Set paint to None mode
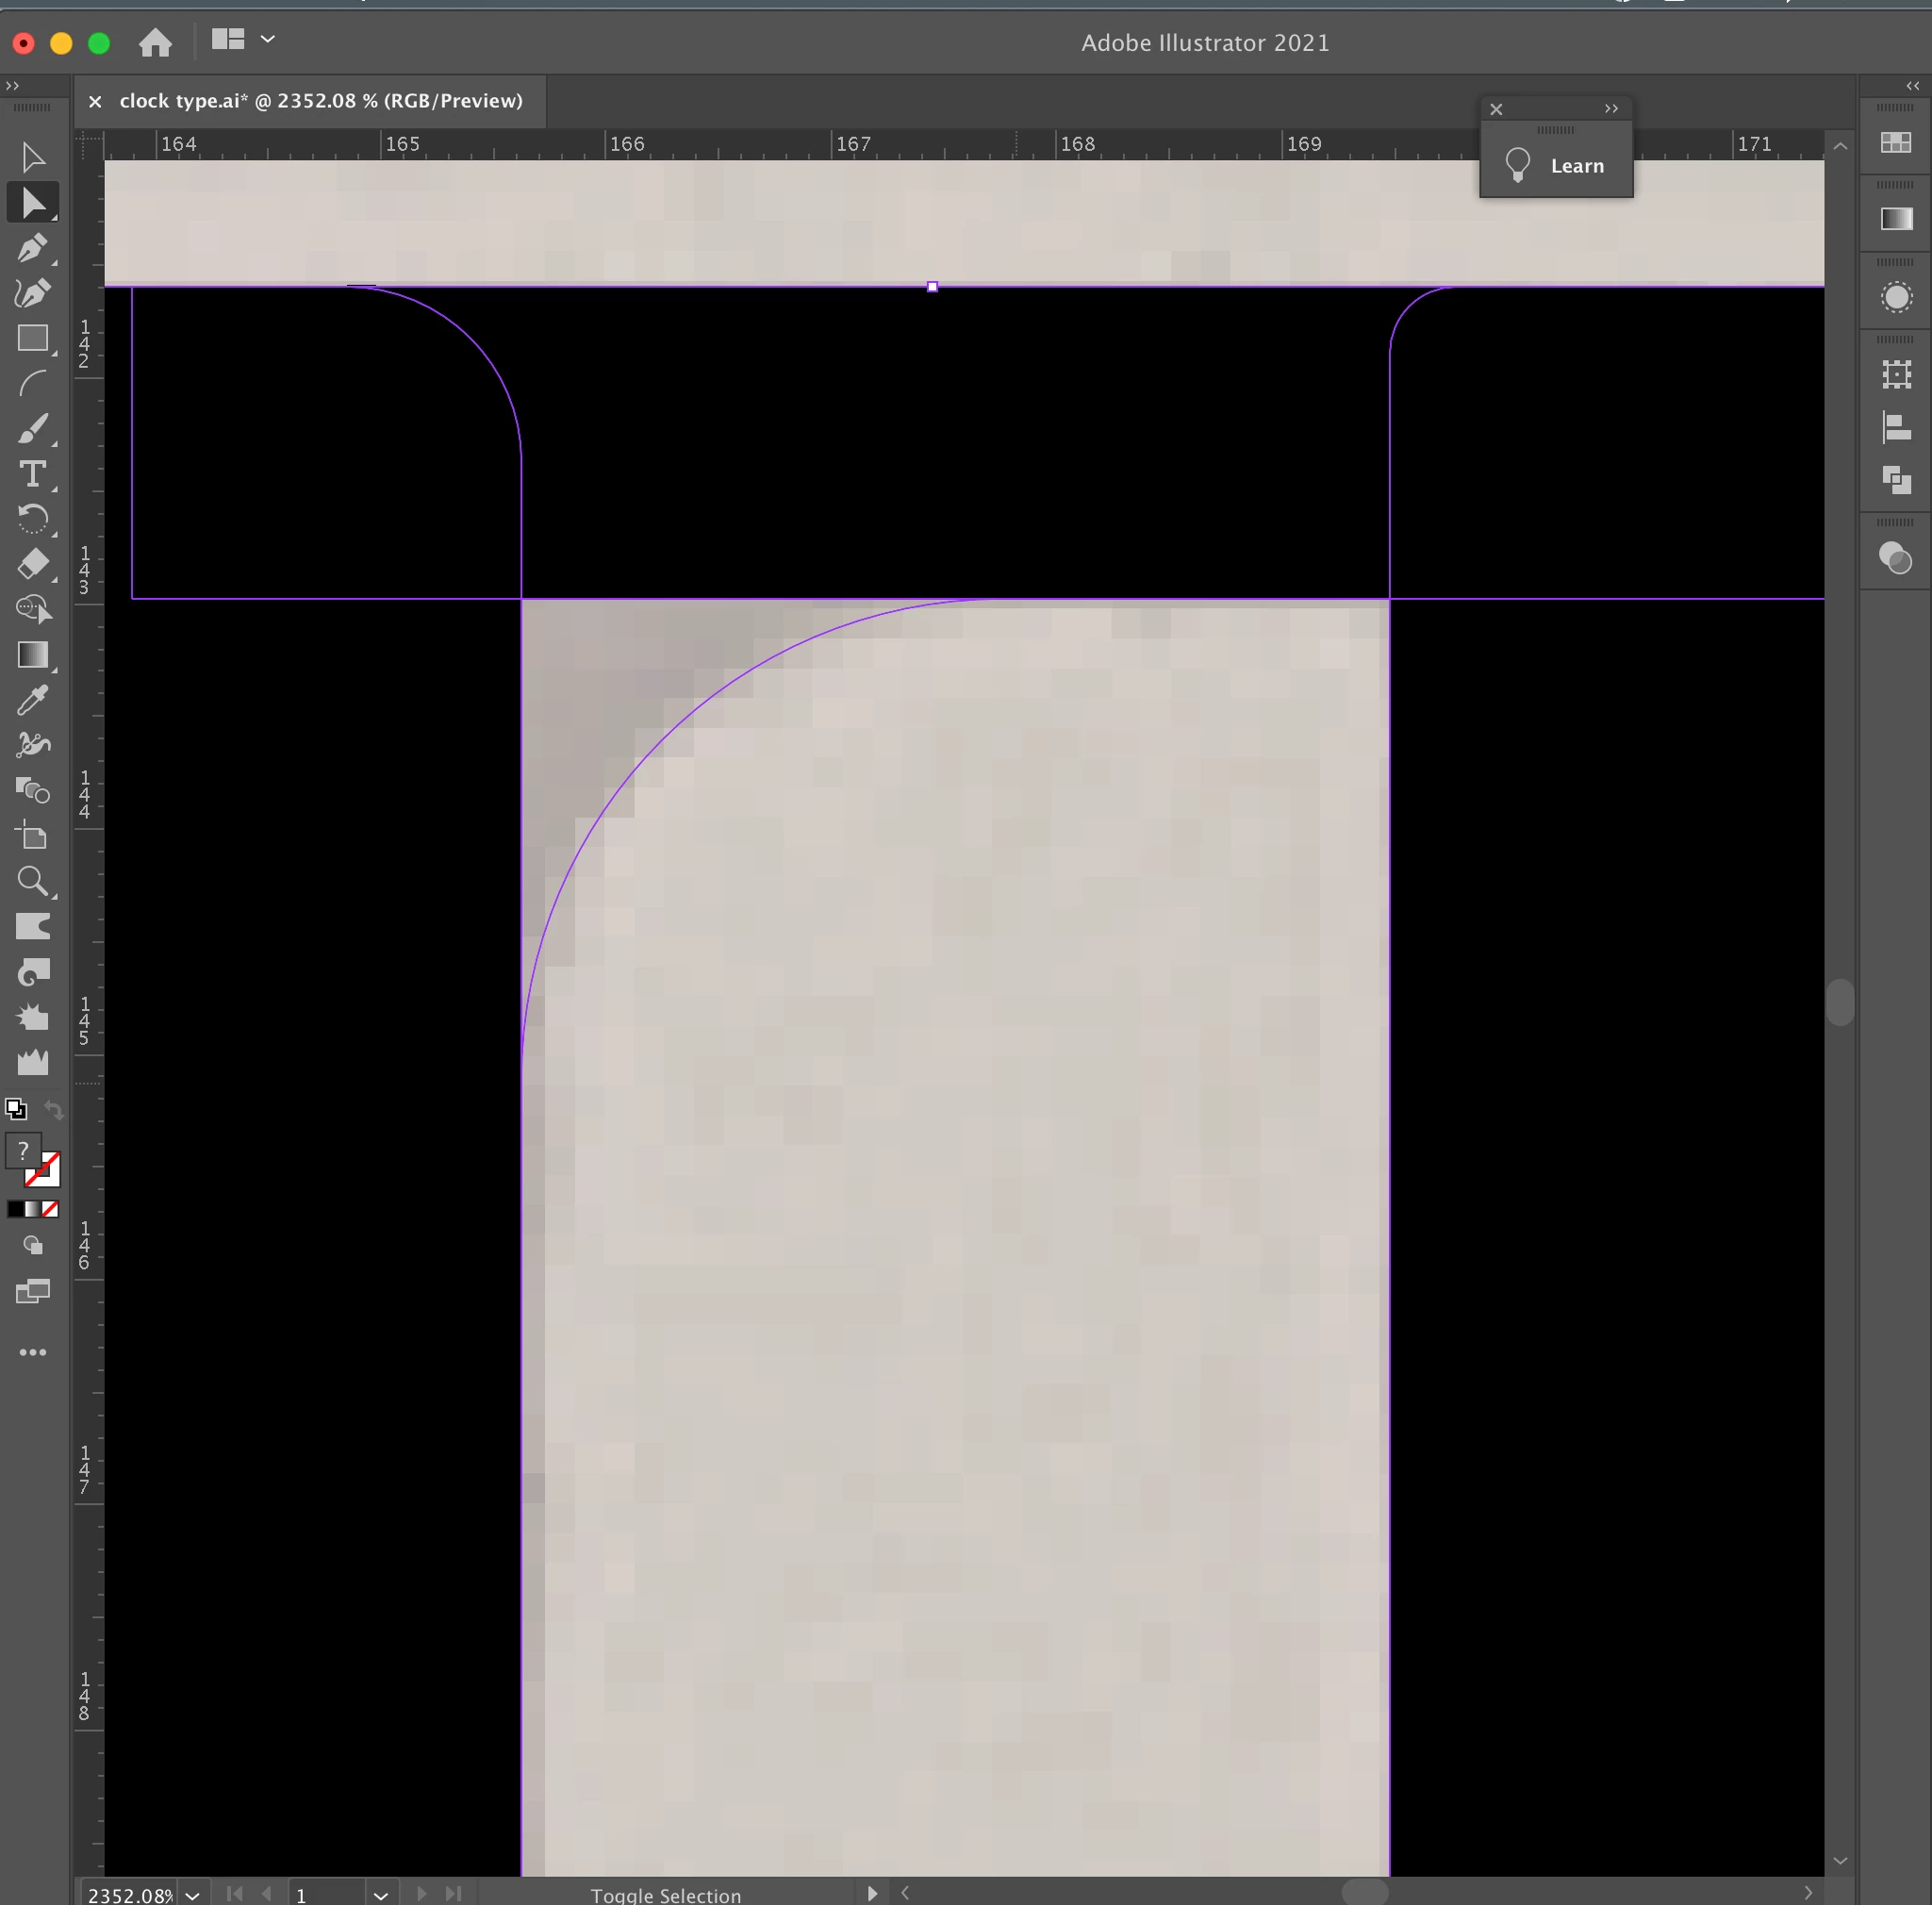The width and height of the screenshot is (1932, 1905). [50, 1209]
